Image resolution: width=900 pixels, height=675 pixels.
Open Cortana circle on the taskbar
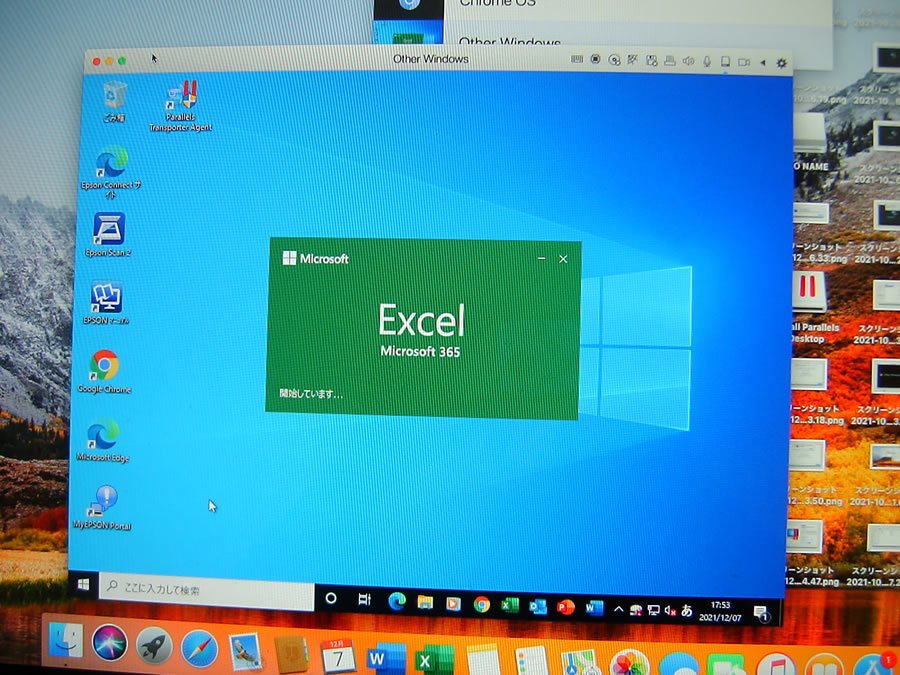[x=331, y=598]
